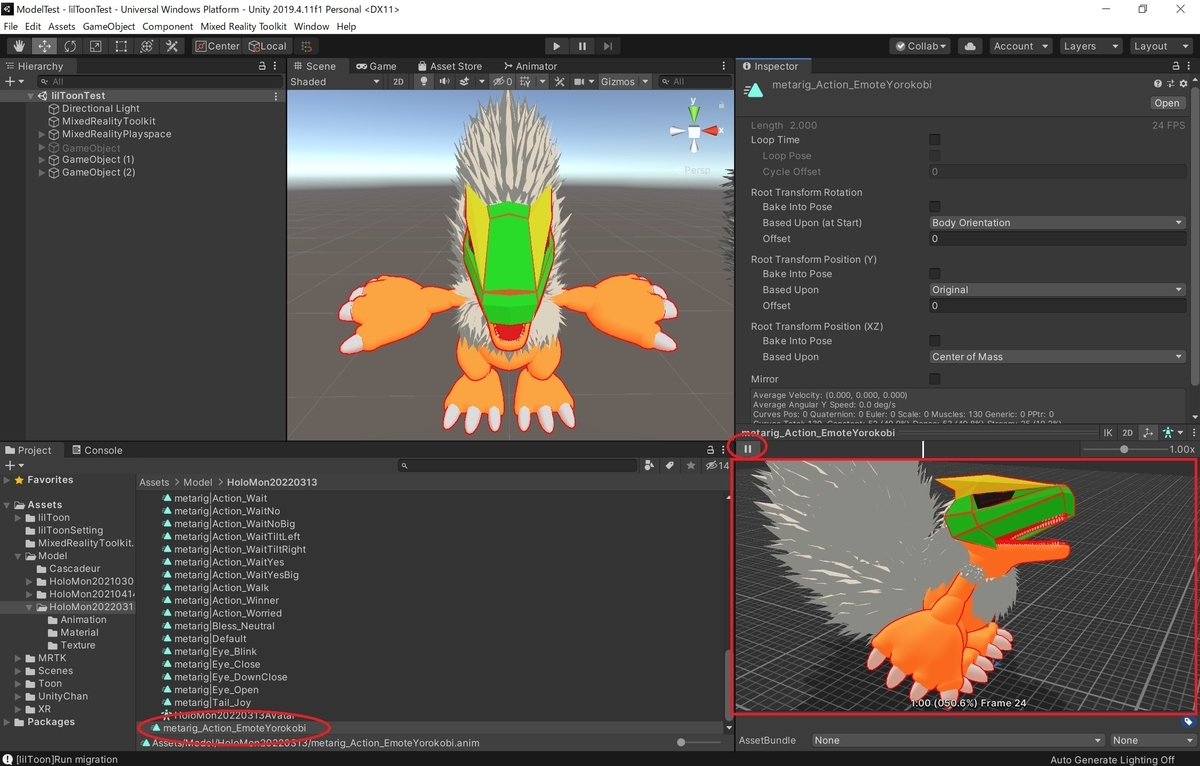Viewport: 1200px width, 766px height.
Task: Adjust the preview speed slider
Action: [1124, 449]
